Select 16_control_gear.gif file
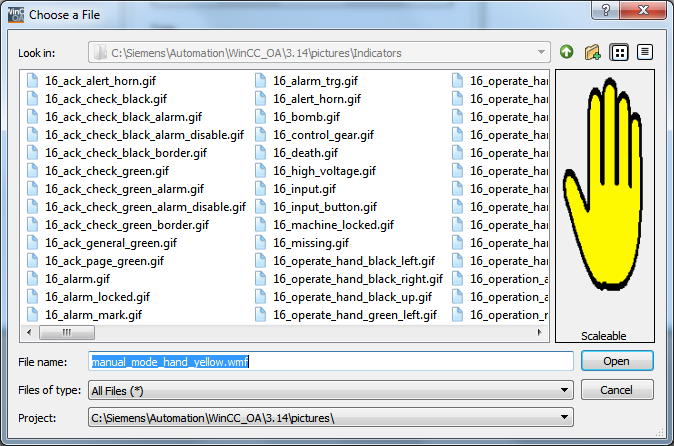Image resolution: width=674 pixels, height=446 pixels. (324, 135)
